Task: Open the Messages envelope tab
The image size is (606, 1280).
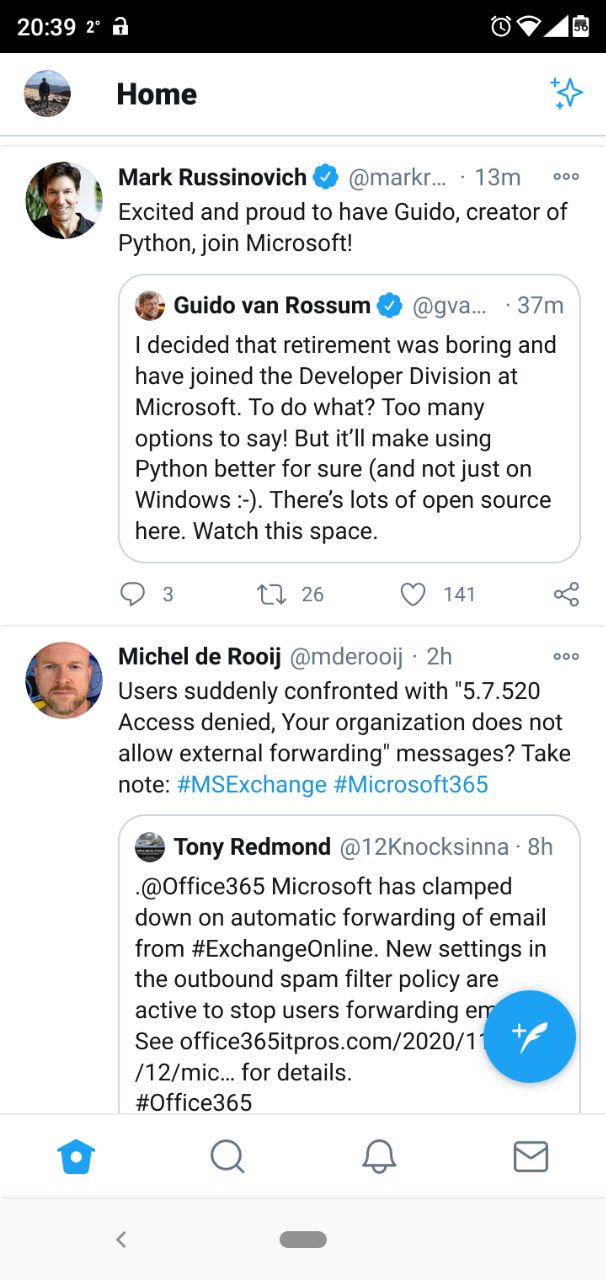Action: click(x=530, y=1156)
